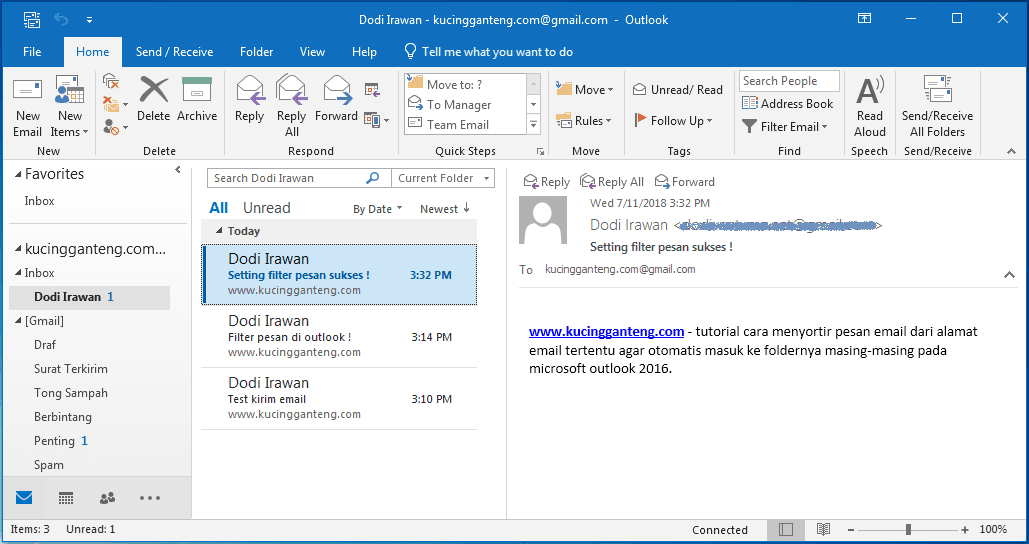Switch to the Help tab

(x=364, y=52)
